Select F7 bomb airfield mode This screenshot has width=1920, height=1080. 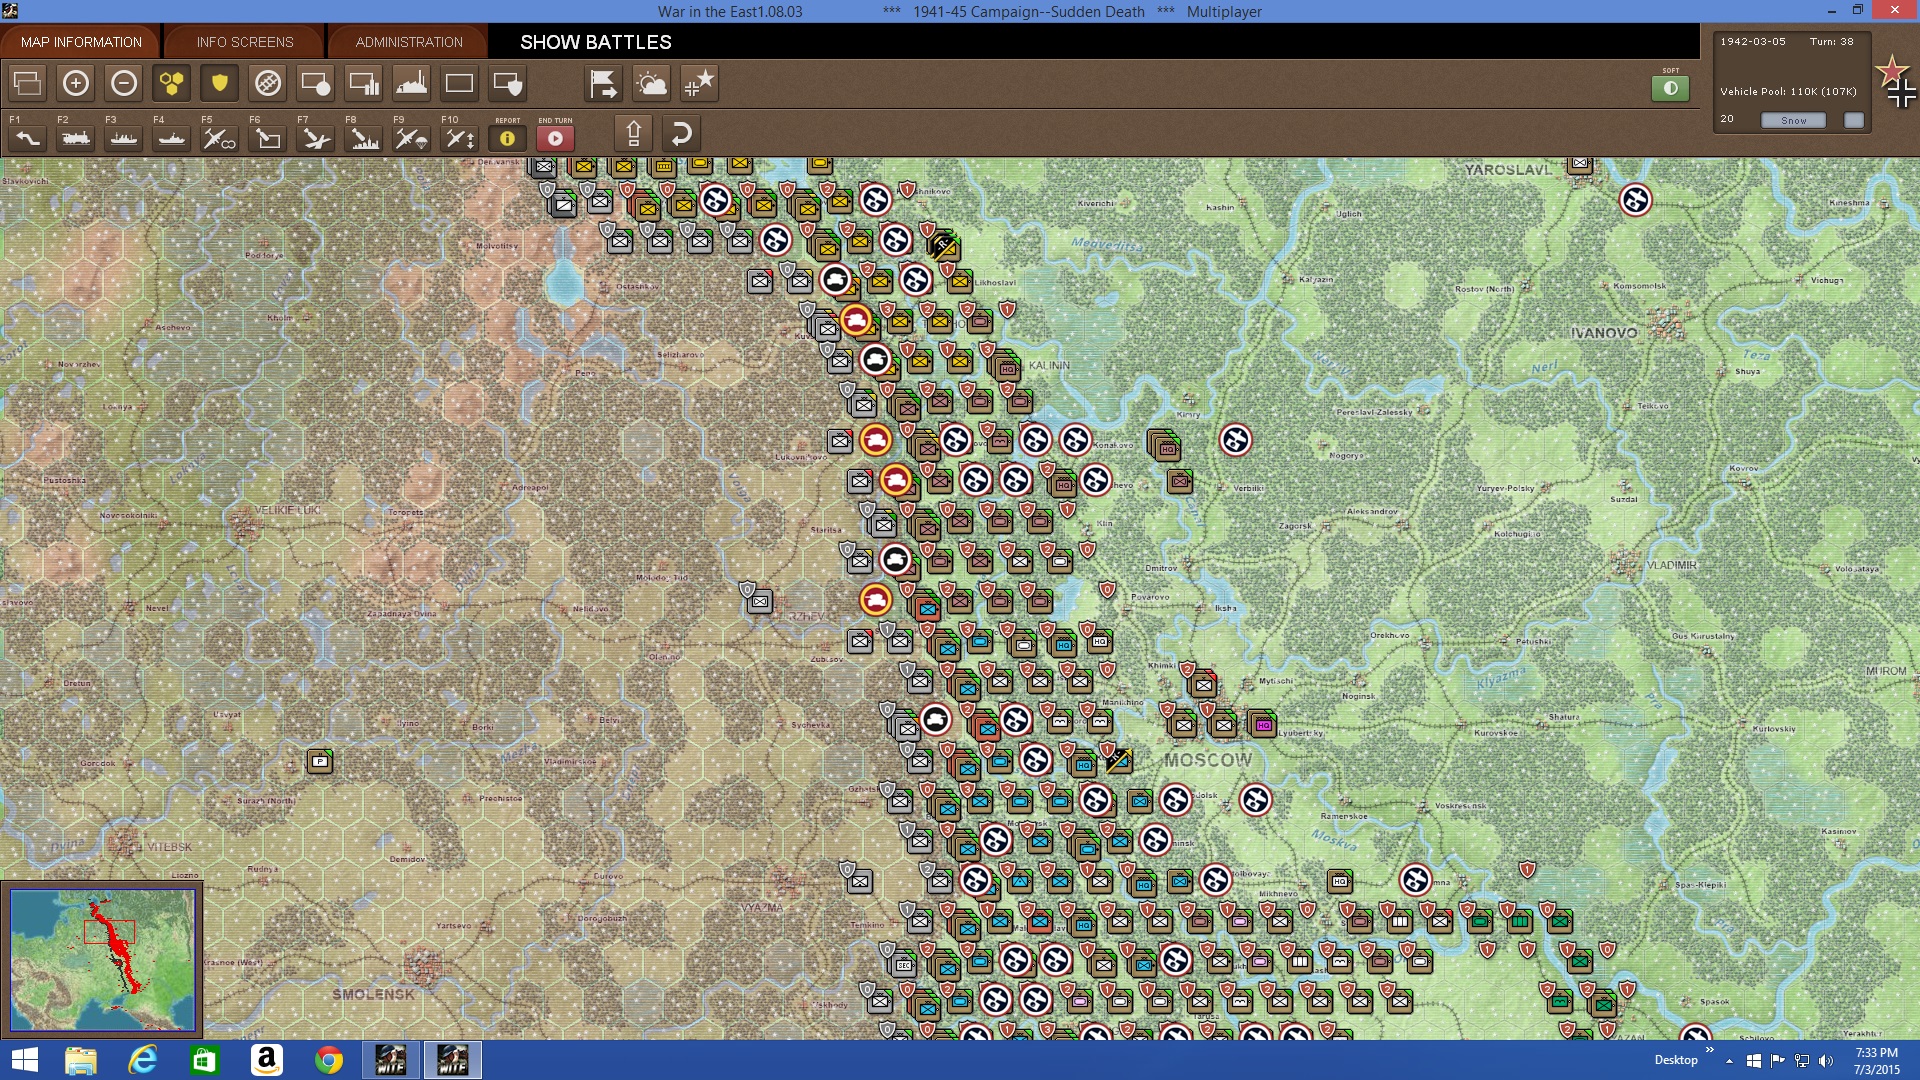(316, 138)
